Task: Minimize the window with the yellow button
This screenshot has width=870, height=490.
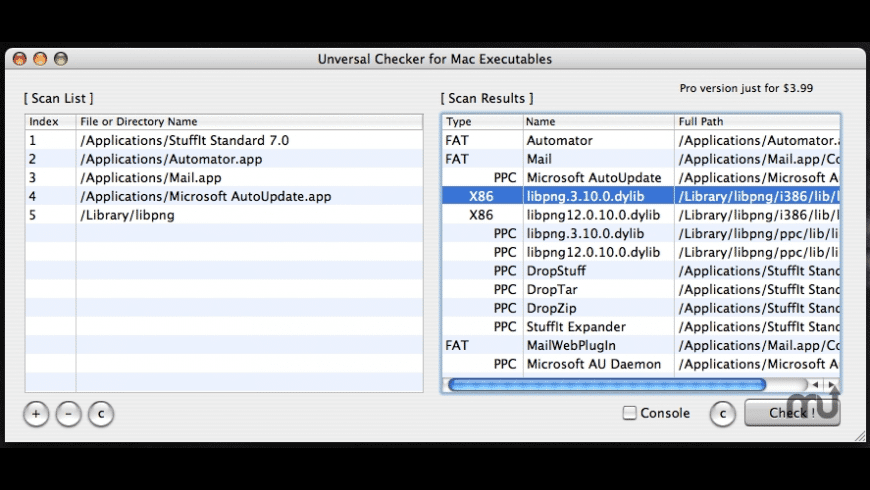Action: pyautogui.click(x=40, y=59)
